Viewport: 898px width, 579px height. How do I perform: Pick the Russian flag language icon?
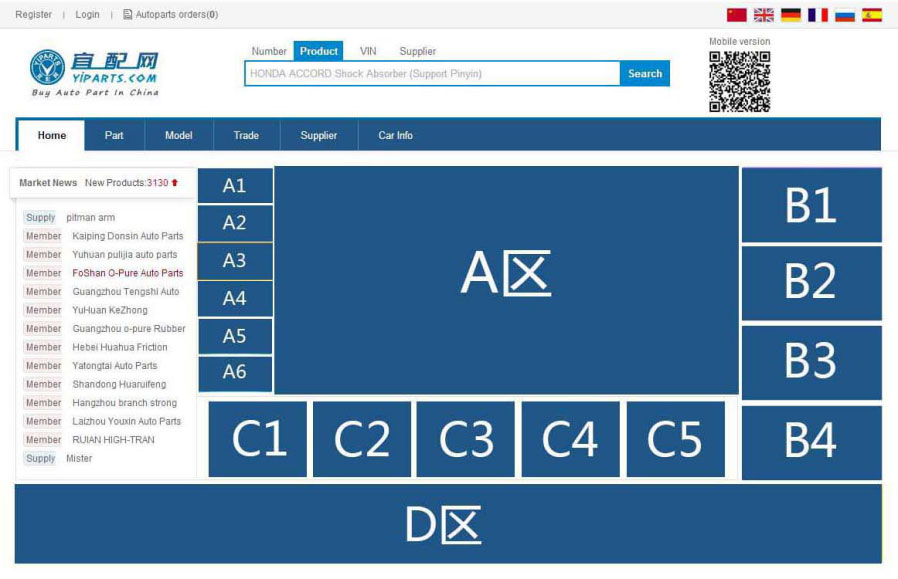click(845, 15)
